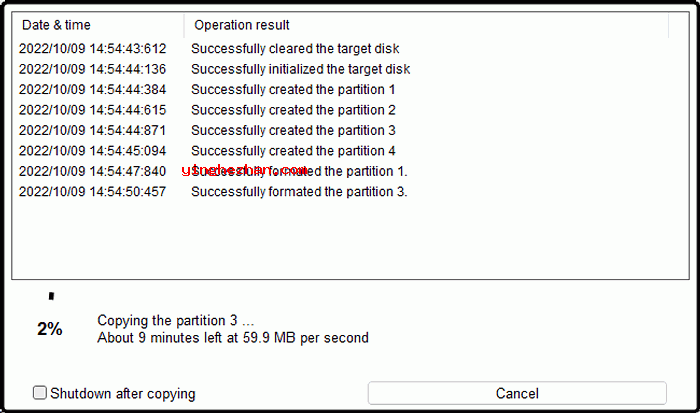
Task: Click the progress bar indicator above 2%
Action: [51, 297]
